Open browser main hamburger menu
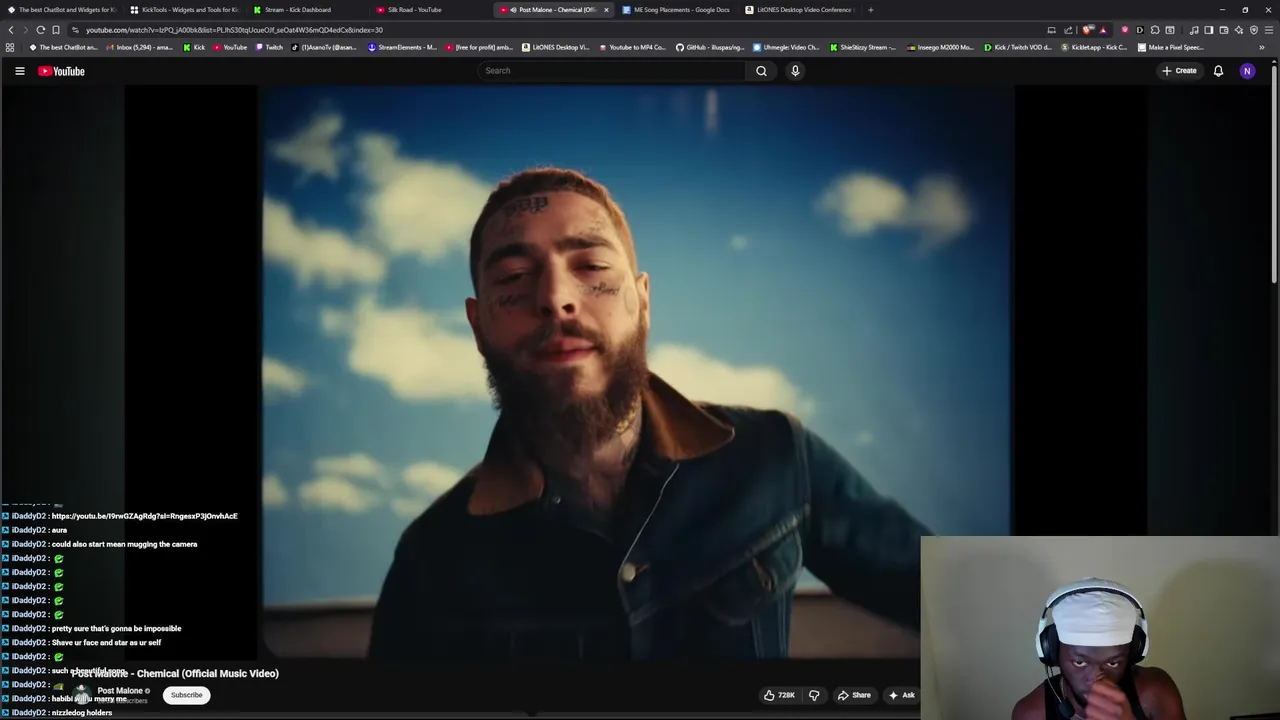Screen dimensions: 1280x720 click(x=1269, y=30)
